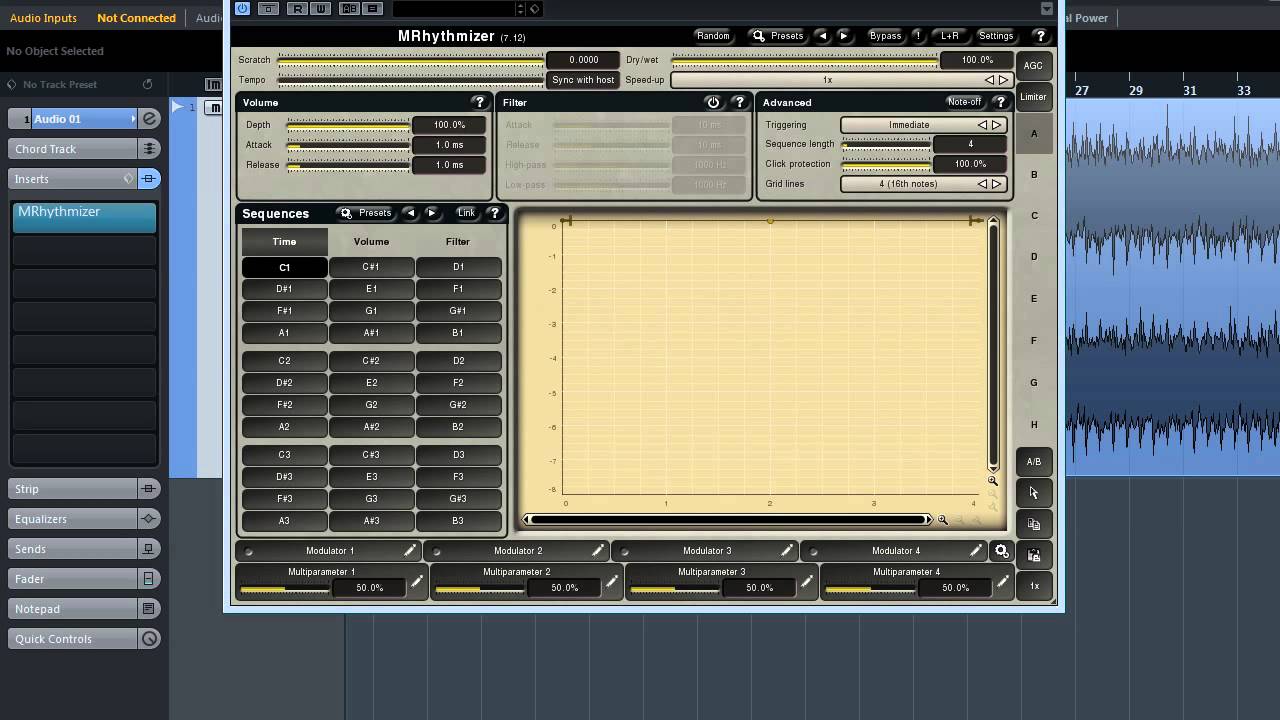The height and width of the screenshot is (720, 1280).
Task: Edit Modulator 1 with its pencil icon
Action: pyautogui.click(x=410, y=551)
